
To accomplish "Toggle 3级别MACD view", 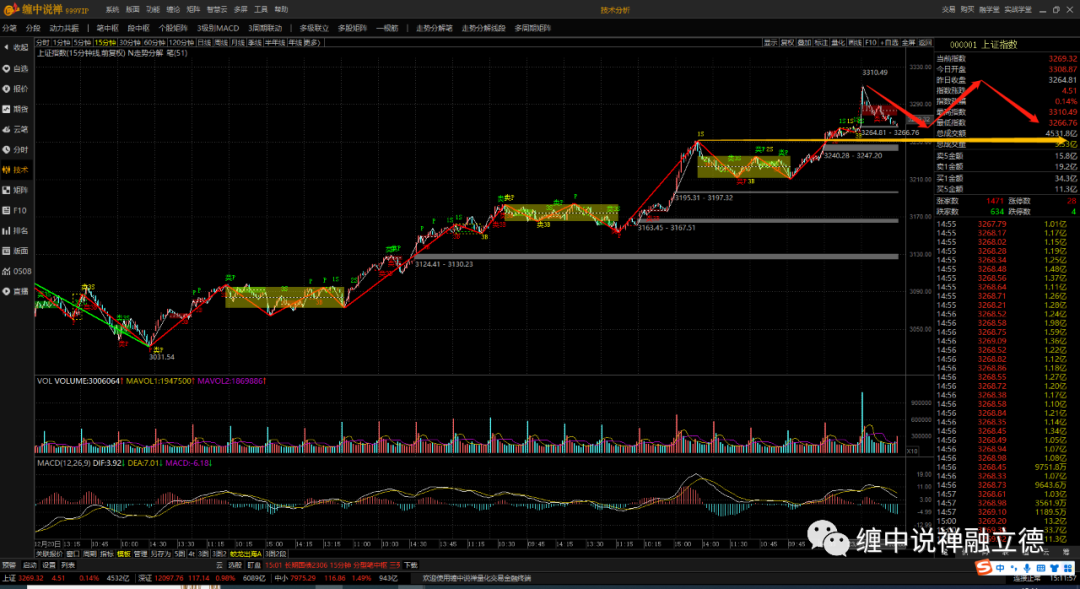I will point(218,28).
